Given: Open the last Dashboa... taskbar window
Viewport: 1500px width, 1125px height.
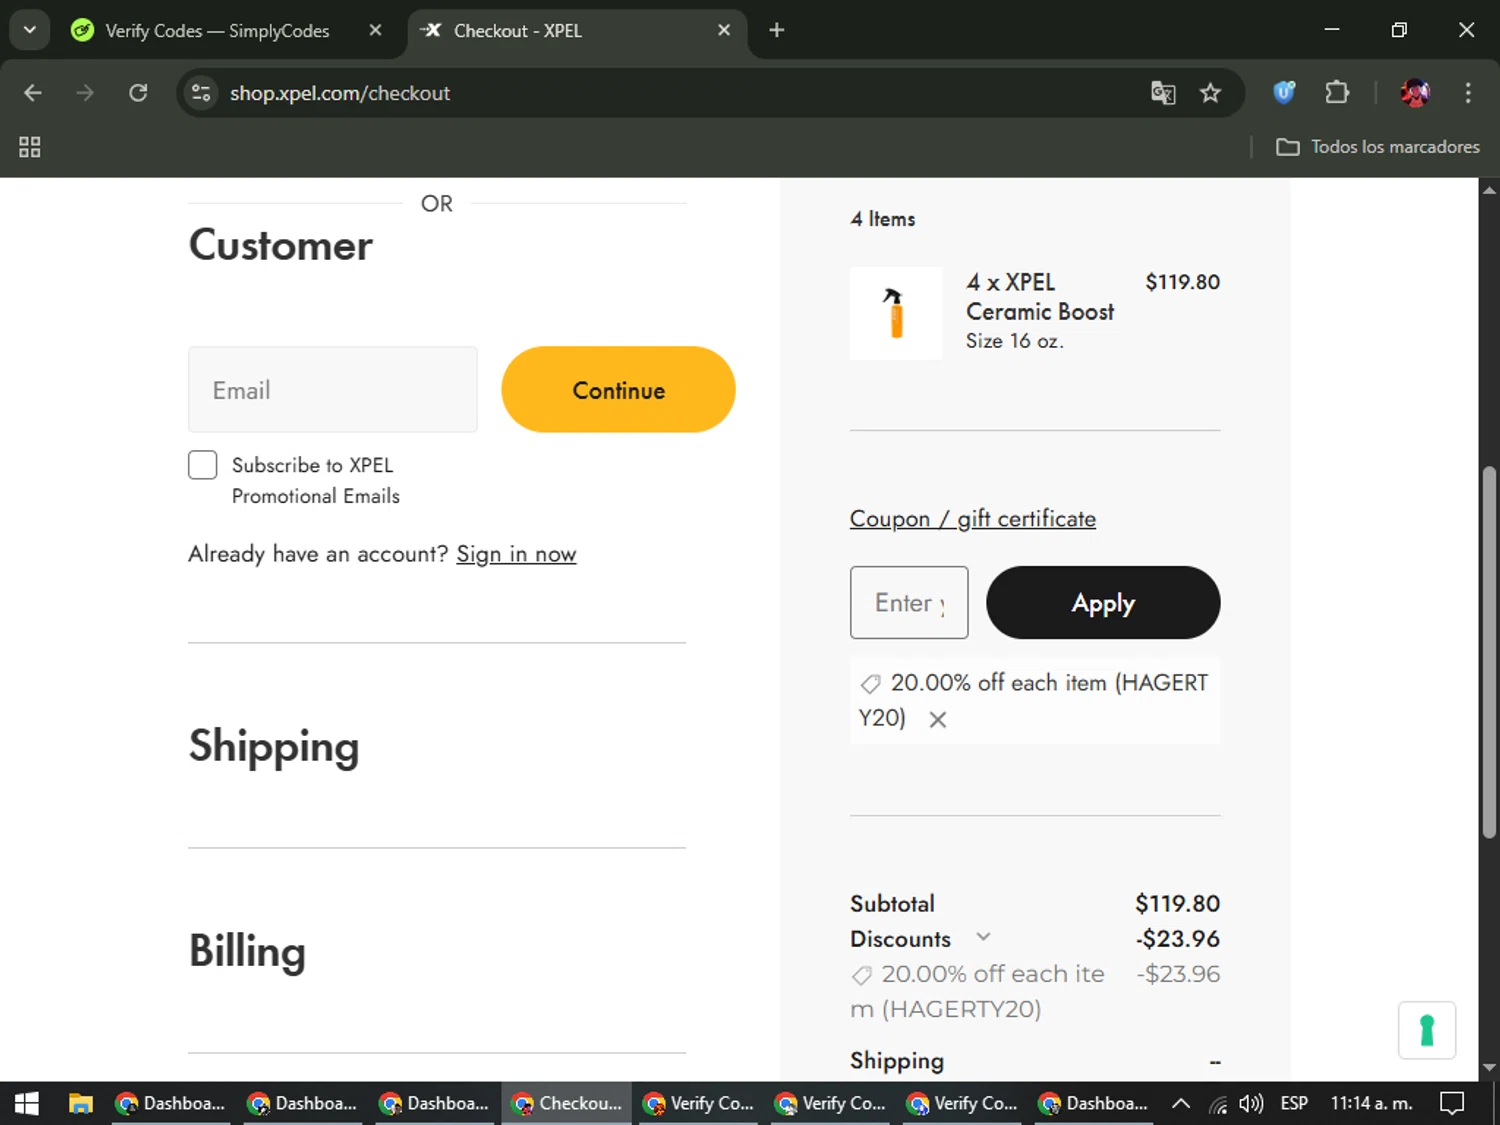Looking at the screenshot, I should click(x=1094, y=1103).
